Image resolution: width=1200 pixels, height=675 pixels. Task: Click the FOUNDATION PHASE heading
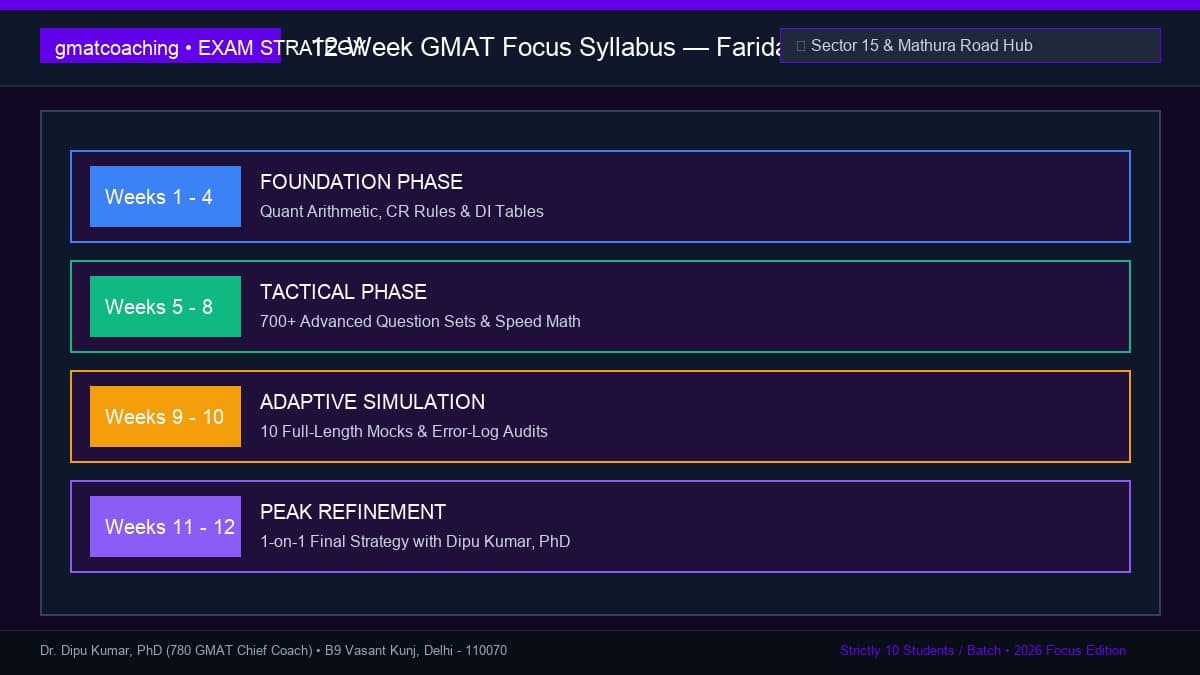tap(361, 182)
